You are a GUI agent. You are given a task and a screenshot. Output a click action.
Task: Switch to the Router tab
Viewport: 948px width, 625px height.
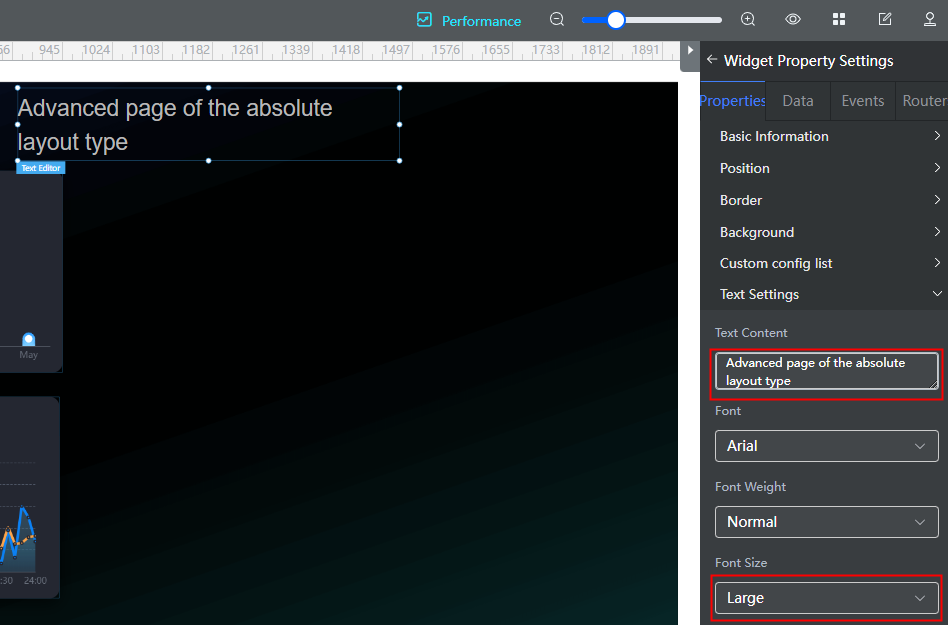[x=922, y=101]
